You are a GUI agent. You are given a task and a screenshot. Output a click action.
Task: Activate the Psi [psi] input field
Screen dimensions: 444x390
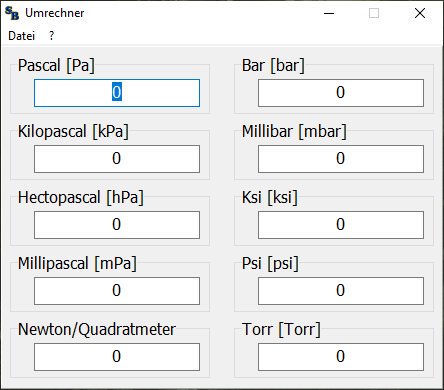[x=341, y=291]
